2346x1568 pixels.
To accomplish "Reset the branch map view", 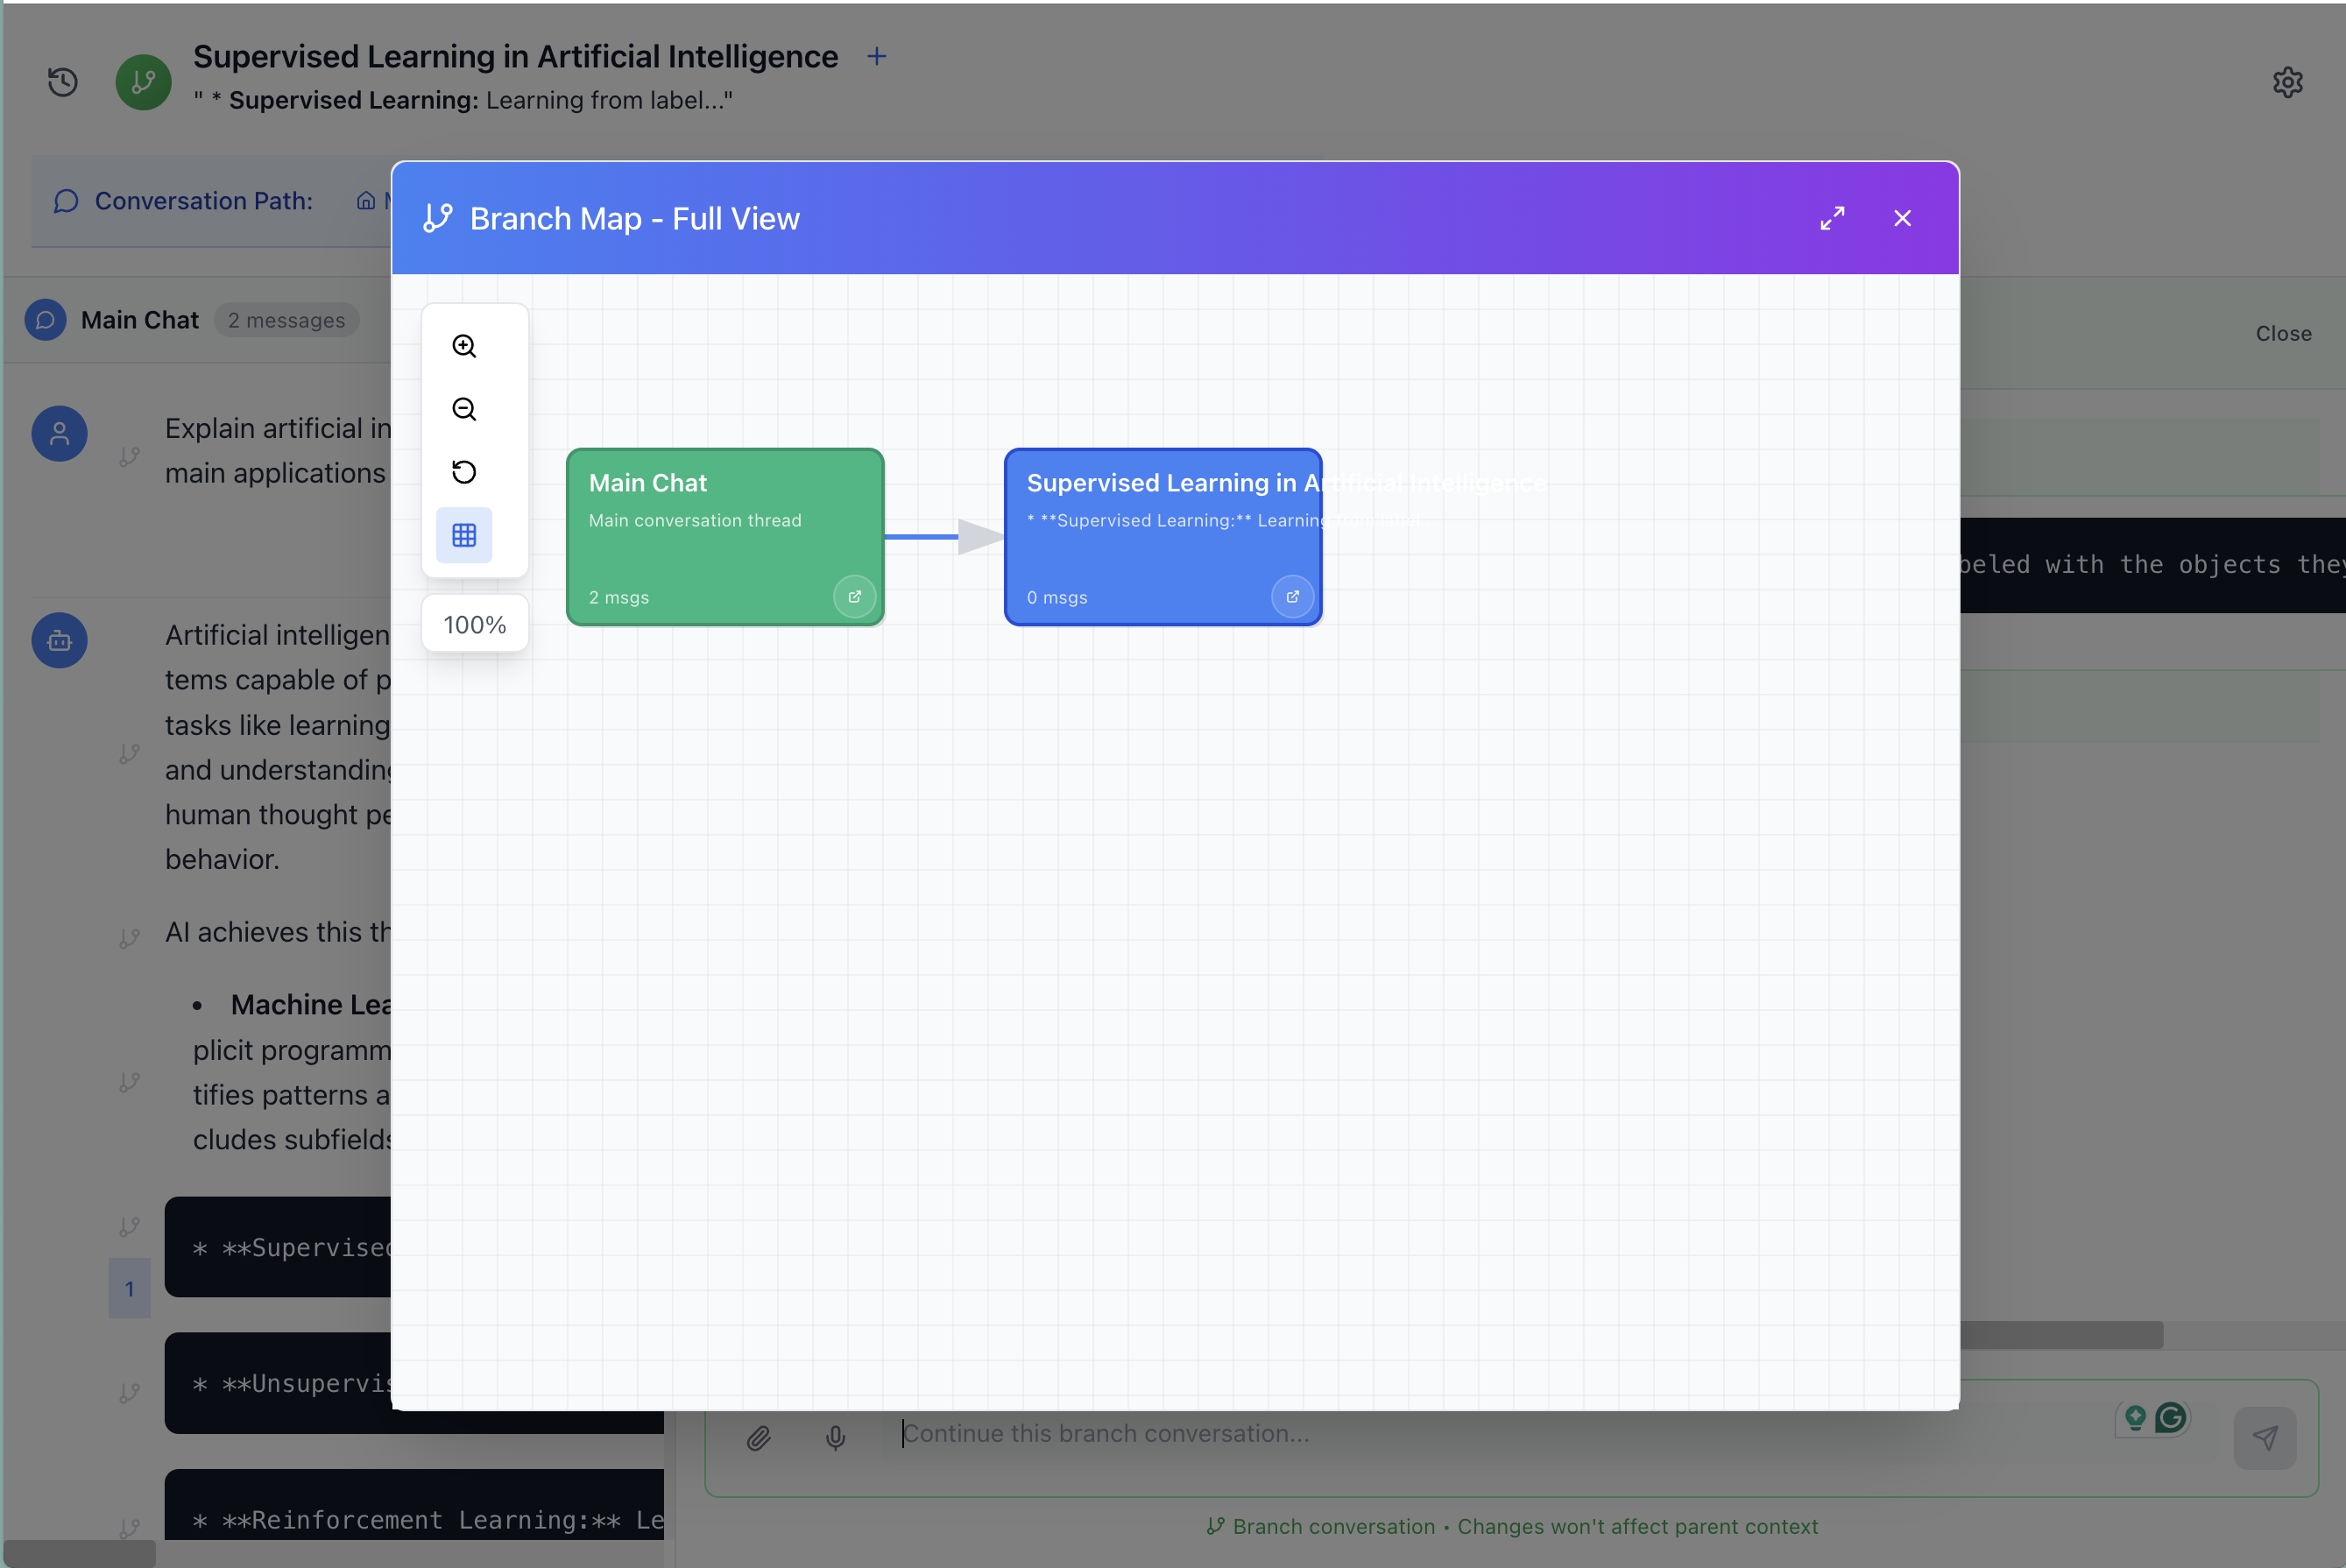I will [464, 472].
